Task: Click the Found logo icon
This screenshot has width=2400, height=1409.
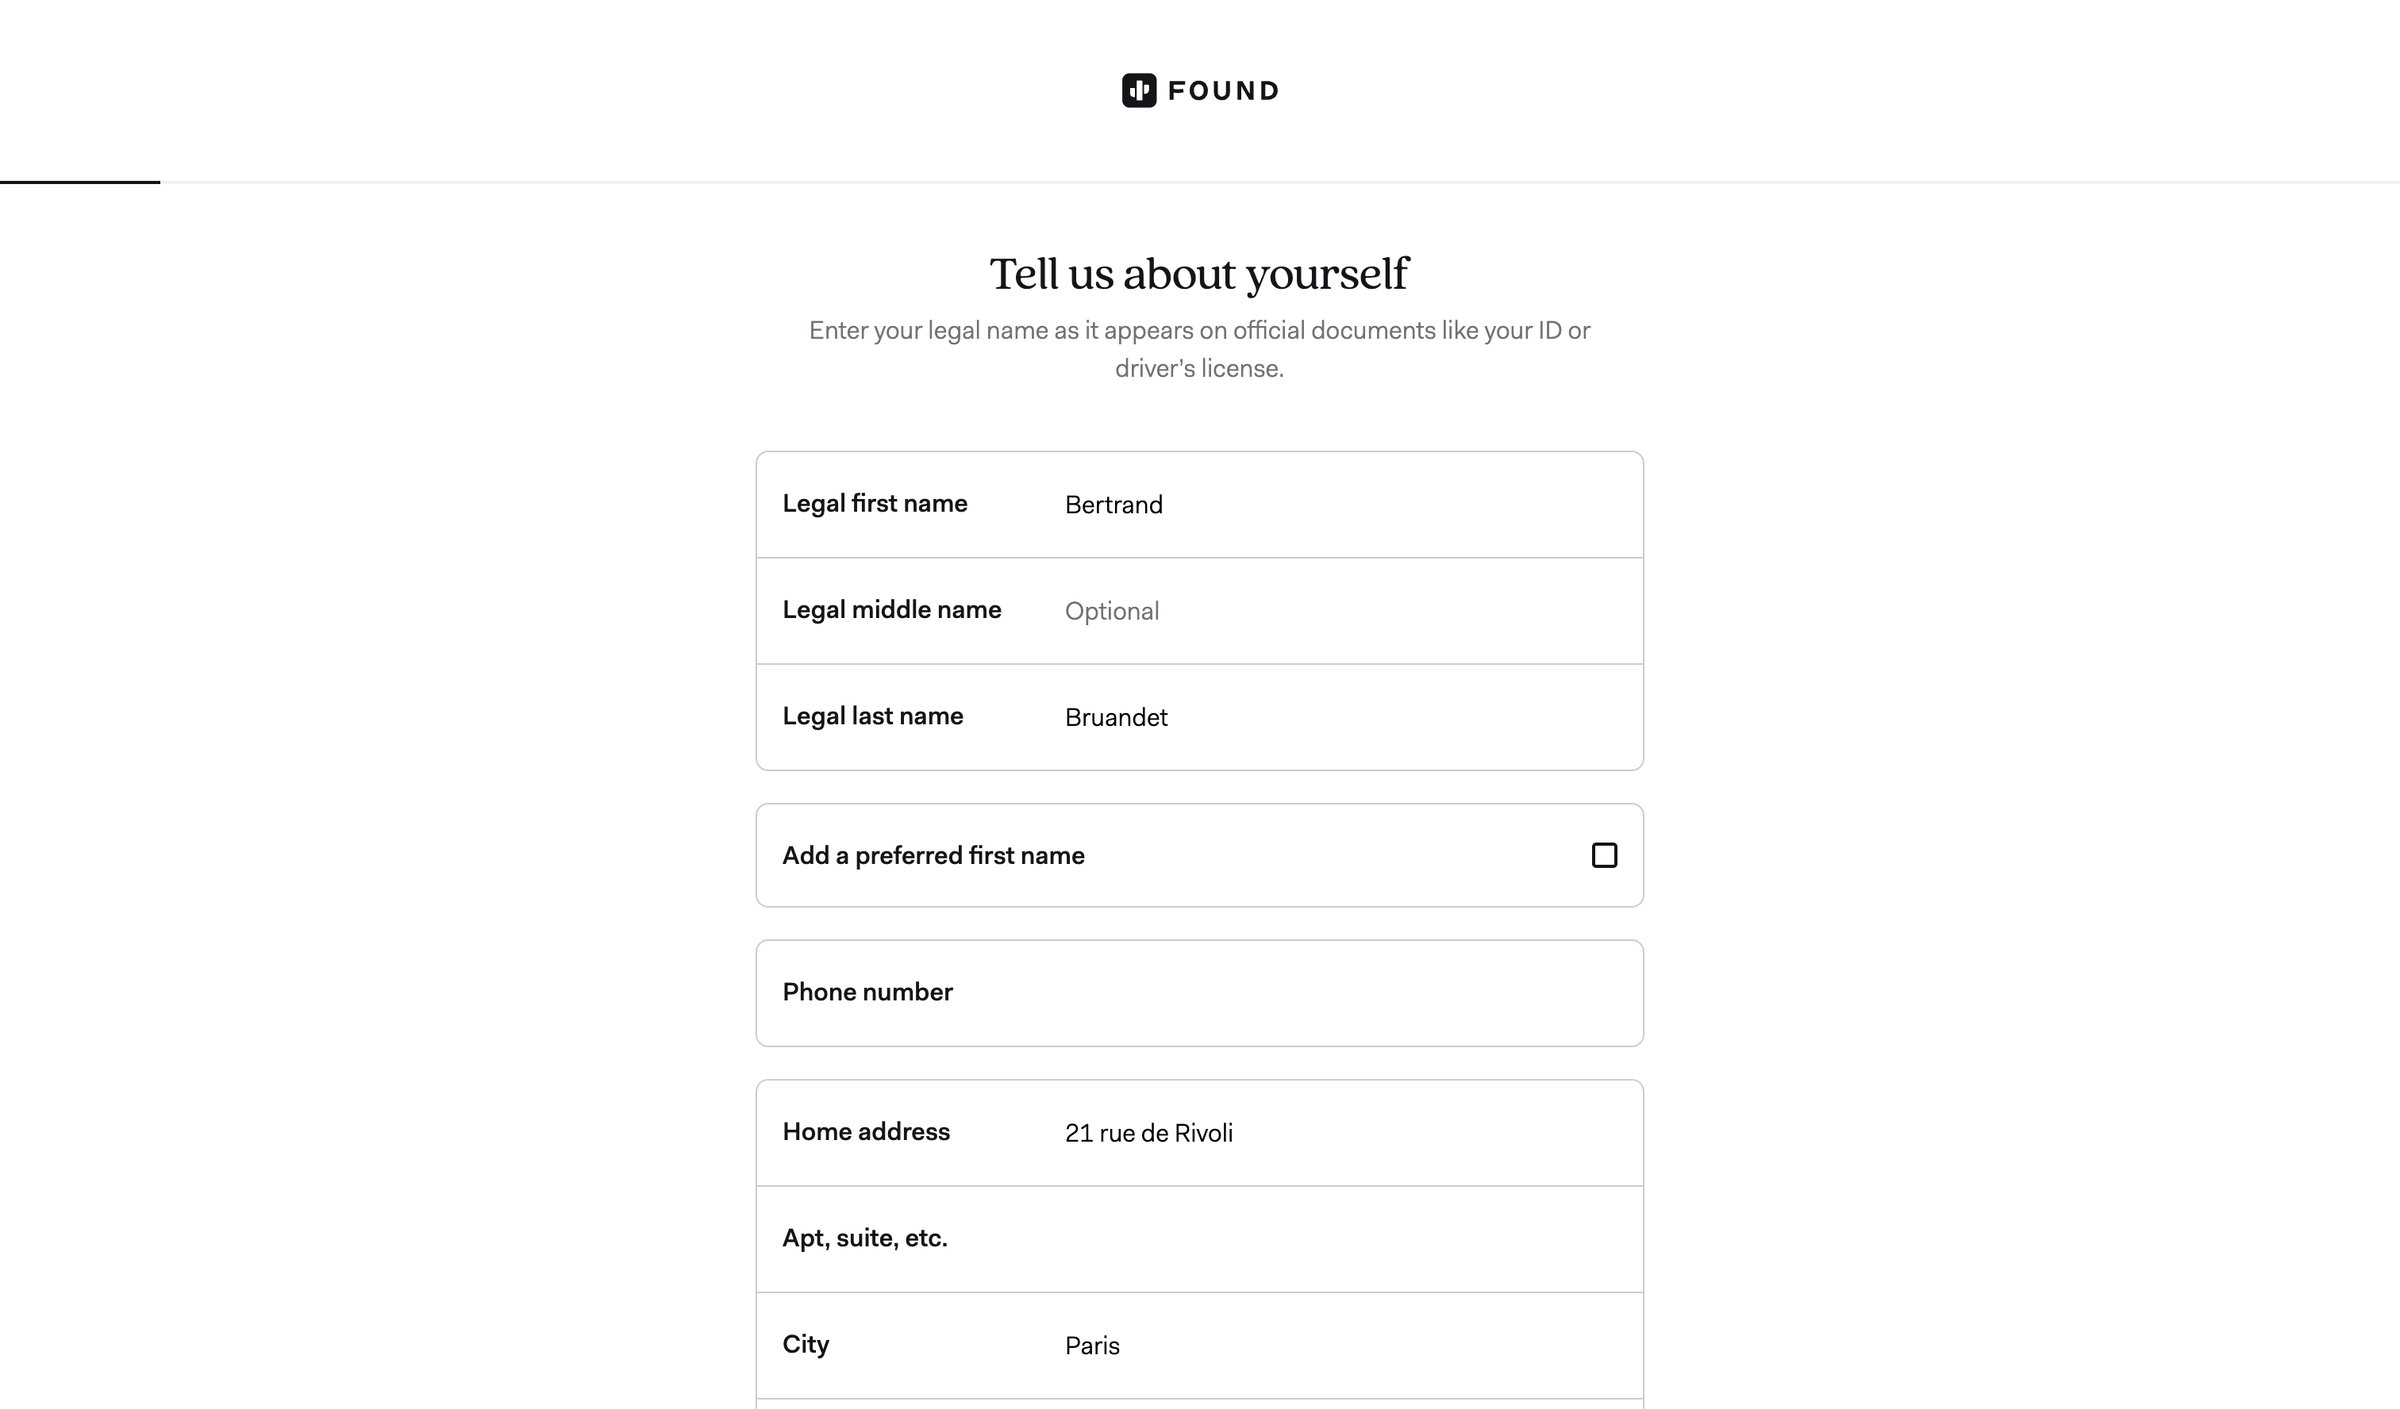Action: pyautogui.click(x=1139, y=90)
